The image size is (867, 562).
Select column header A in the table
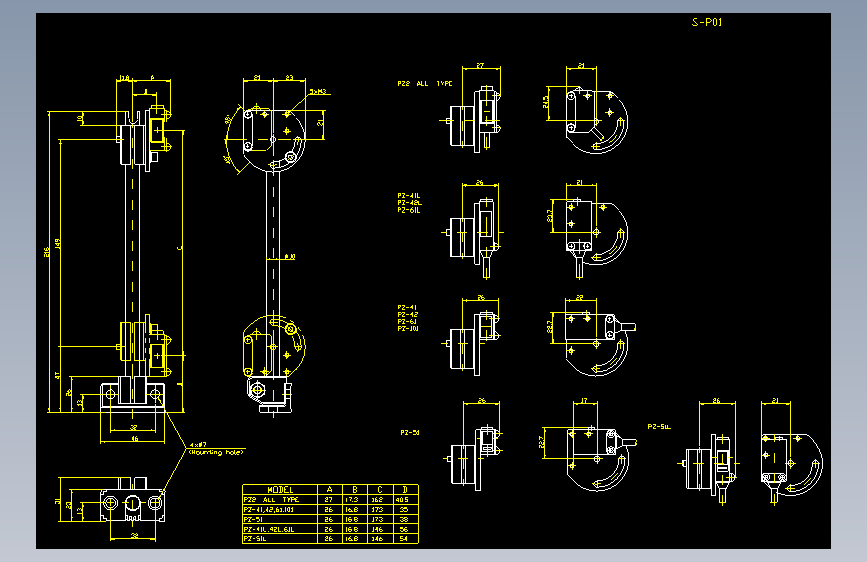(330, 490)
